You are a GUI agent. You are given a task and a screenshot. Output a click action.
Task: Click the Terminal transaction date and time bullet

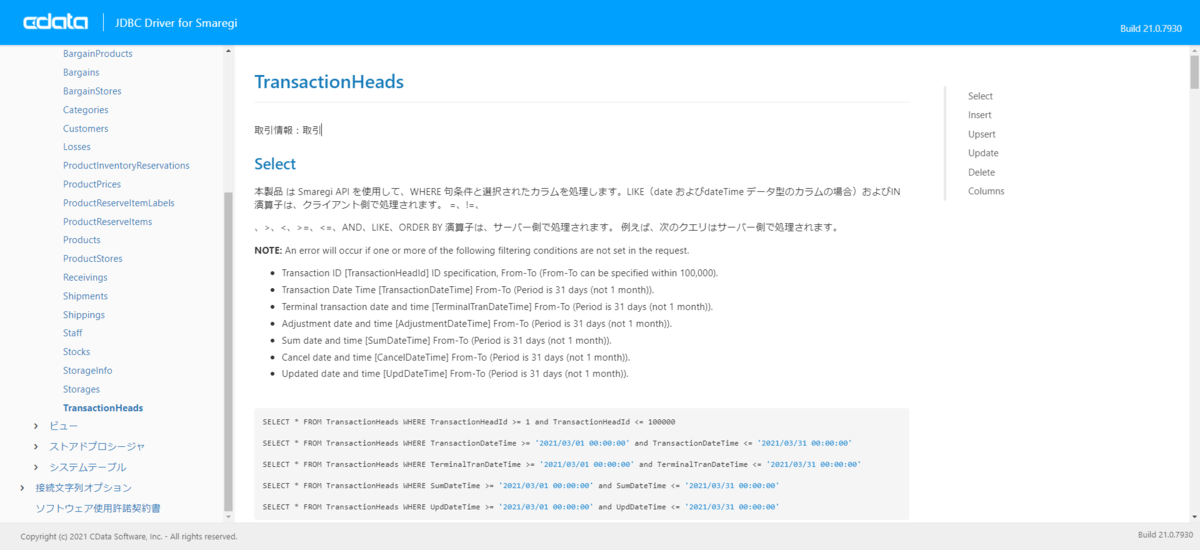pos(497,307)
